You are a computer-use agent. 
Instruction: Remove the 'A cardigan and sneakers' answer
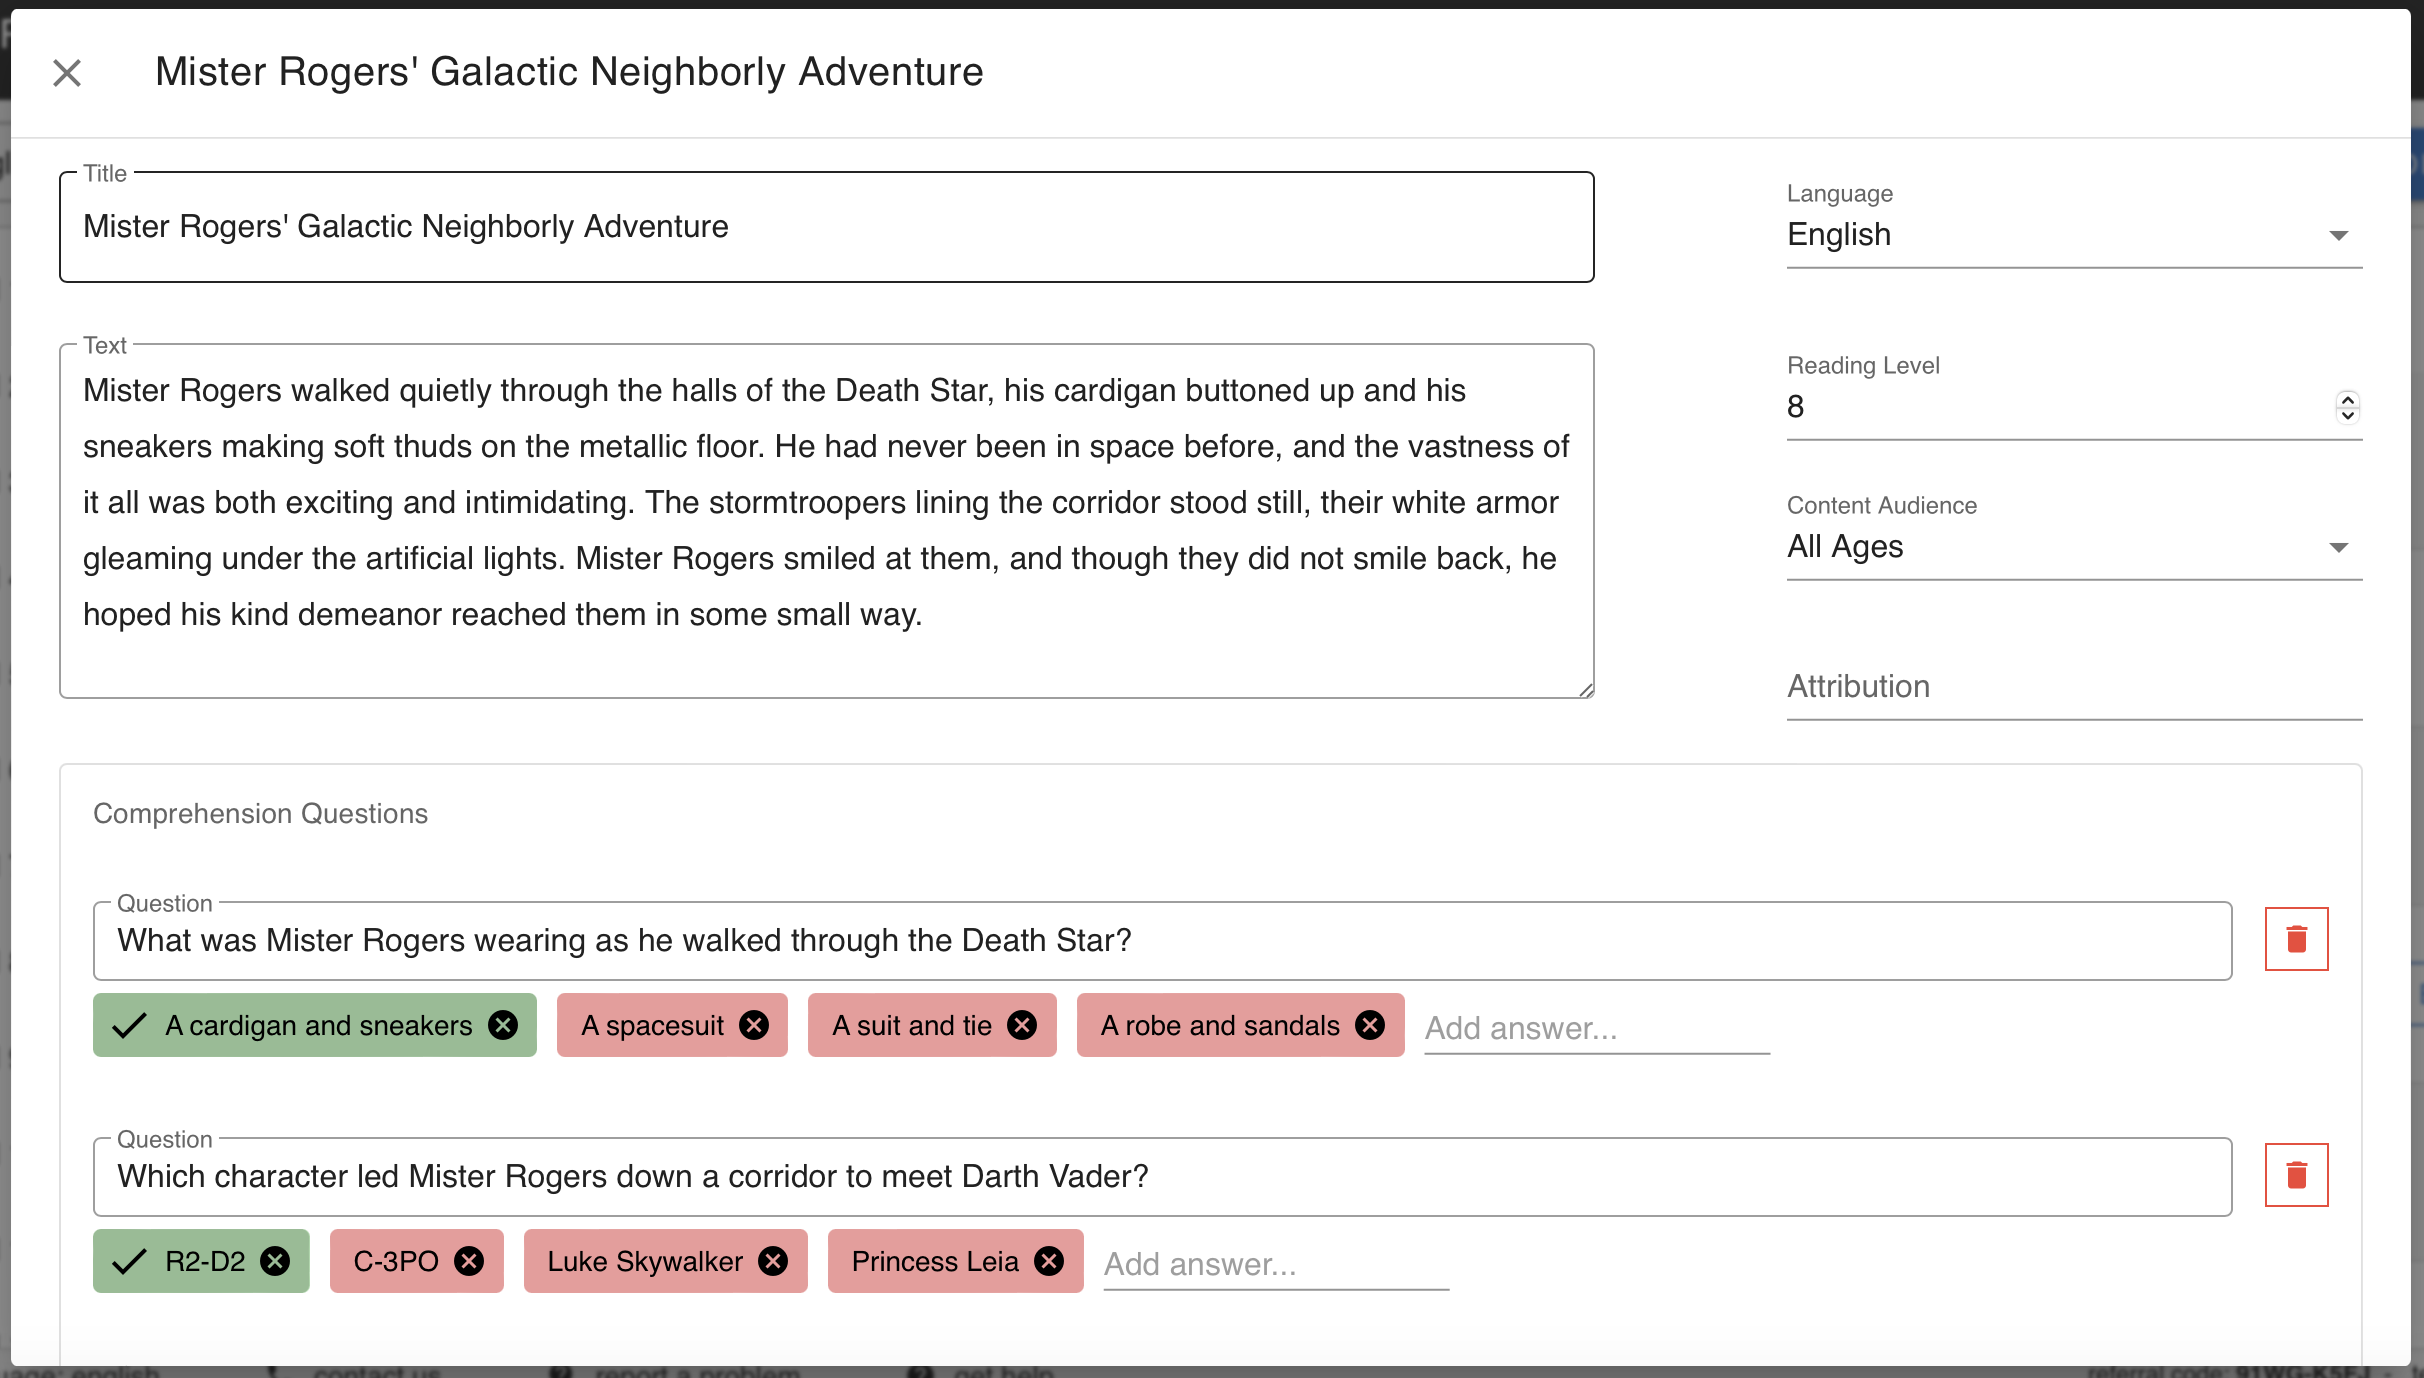503,1025
